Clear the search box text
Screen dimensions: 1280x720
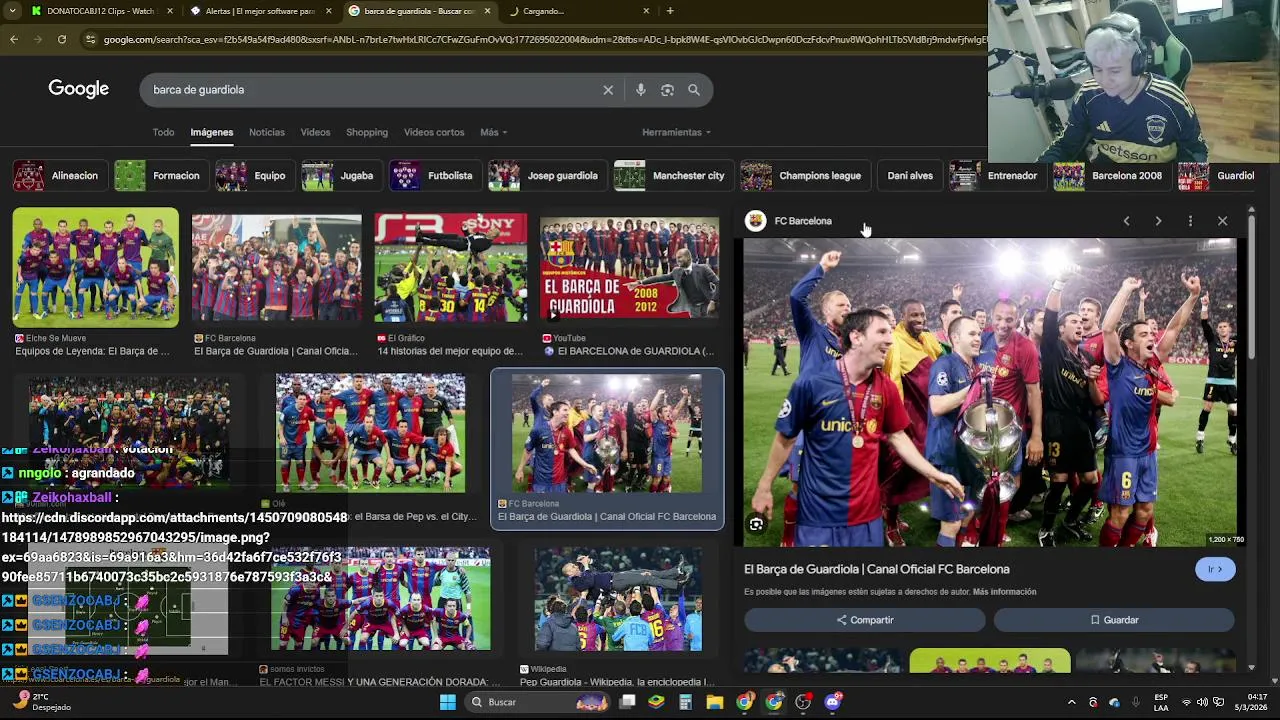pyautogui.click(x=608, y=90)
